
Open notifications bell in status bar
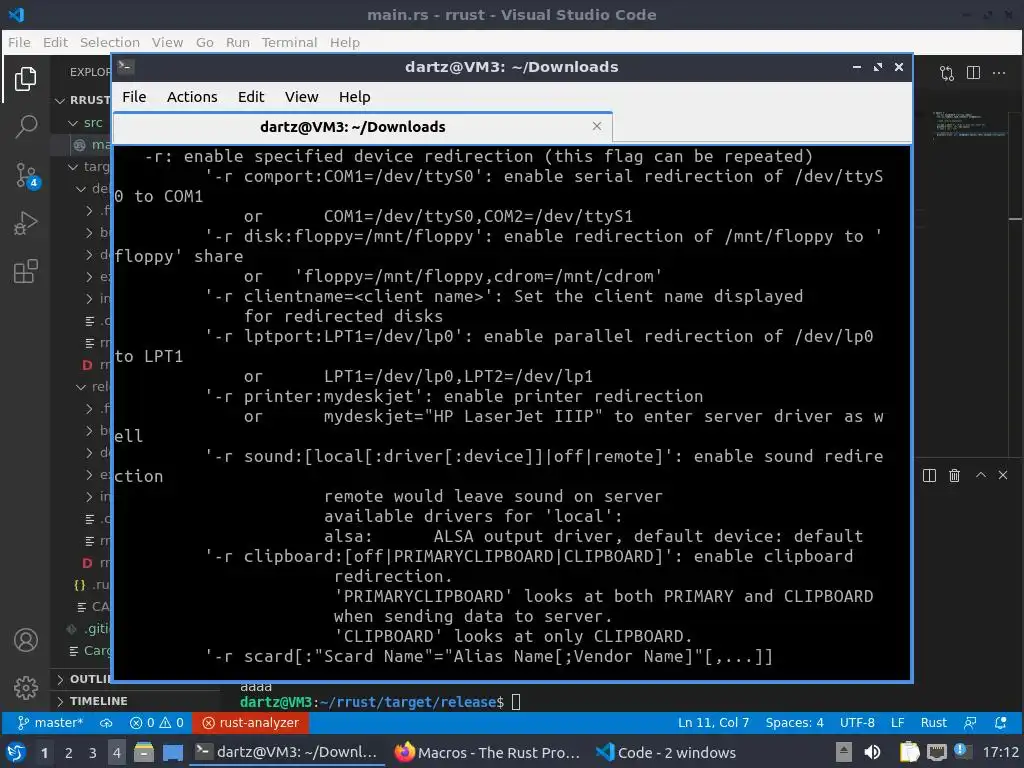tap(1000, 722)
